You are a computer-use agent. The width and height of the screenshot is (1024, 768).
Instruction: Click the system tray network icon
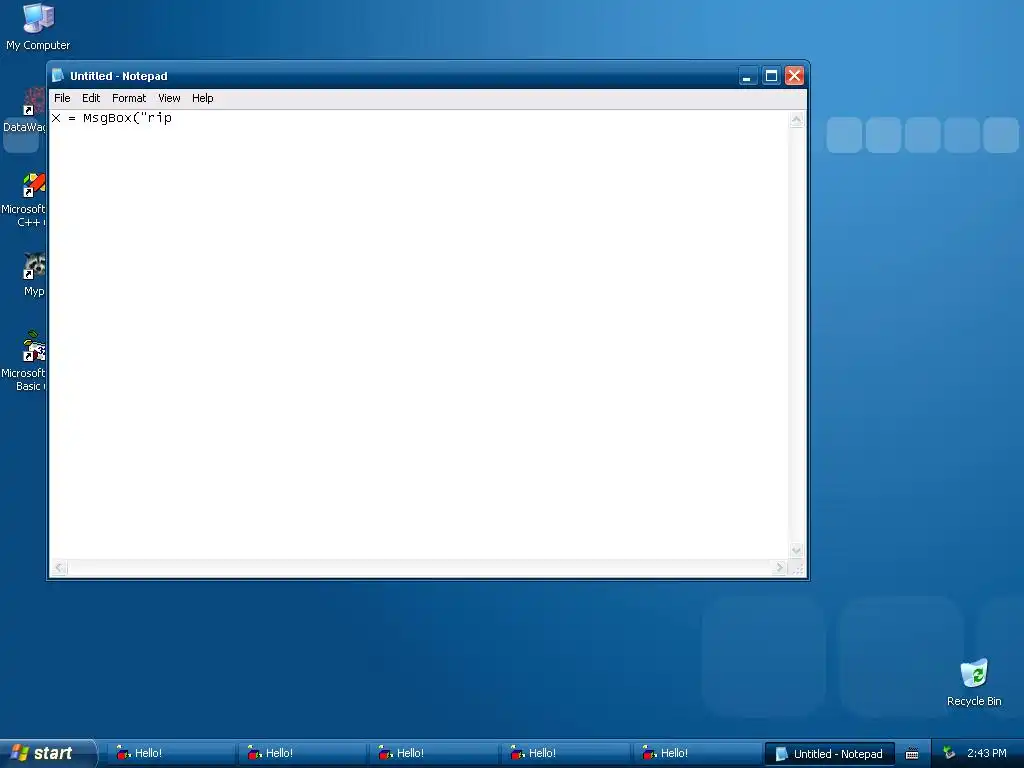[x=949, y=754]
